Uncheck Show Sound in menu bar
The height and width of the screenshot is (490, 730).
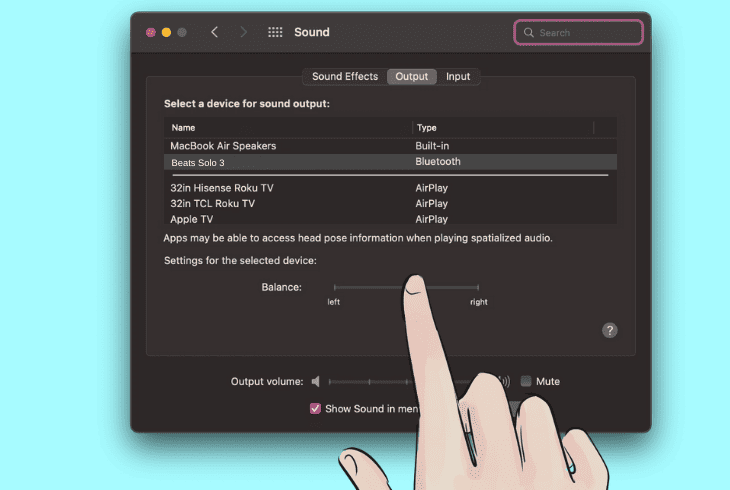pos(315,408)
